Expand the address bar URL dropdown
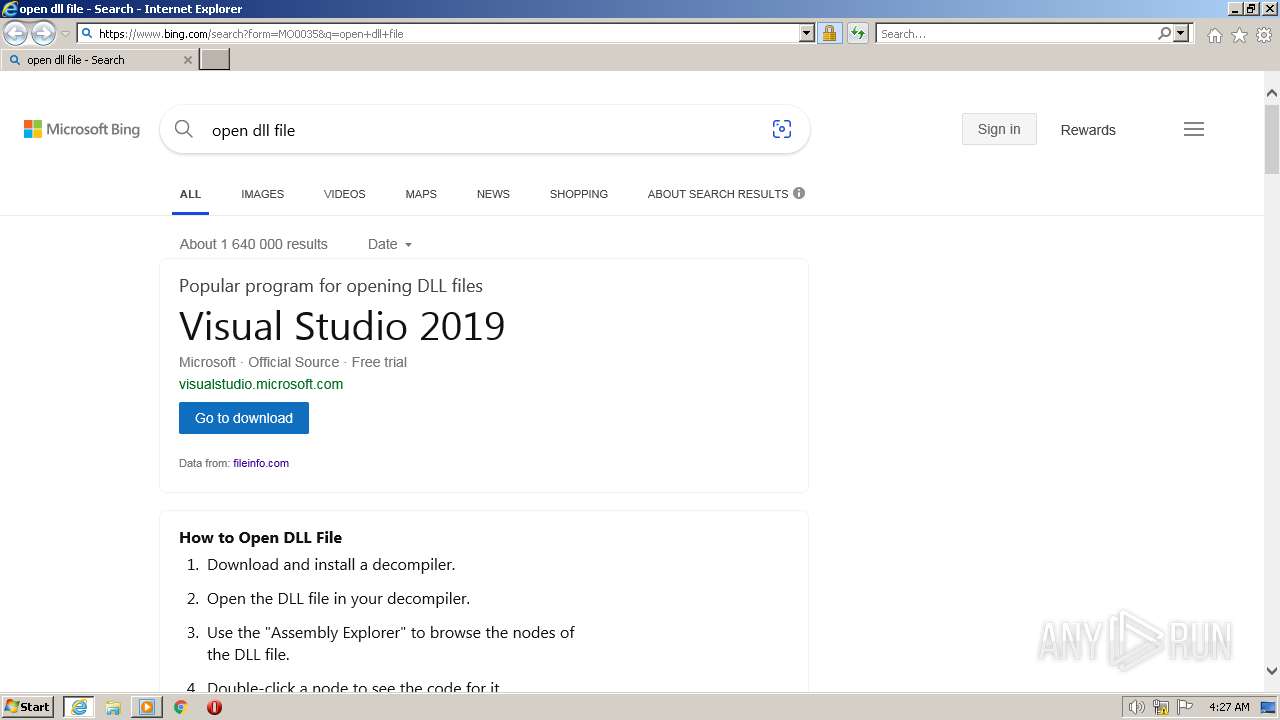Image resolution: width=1280 pixels, height=720 pixels. click(807, 33)
